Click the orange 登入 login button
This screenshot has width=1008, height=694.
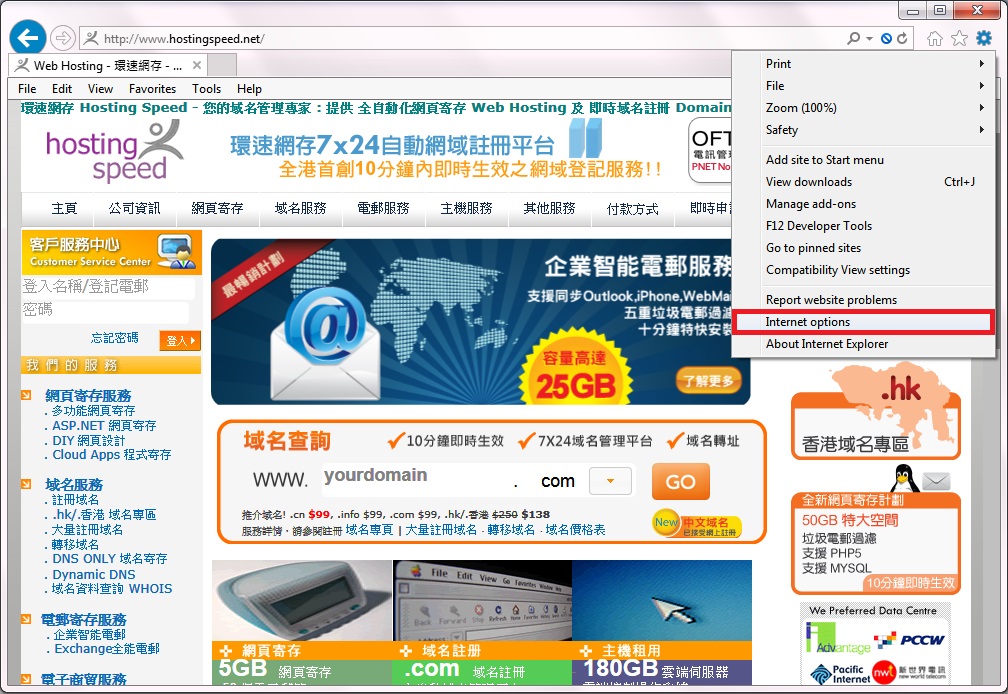(x=180, y=341)
